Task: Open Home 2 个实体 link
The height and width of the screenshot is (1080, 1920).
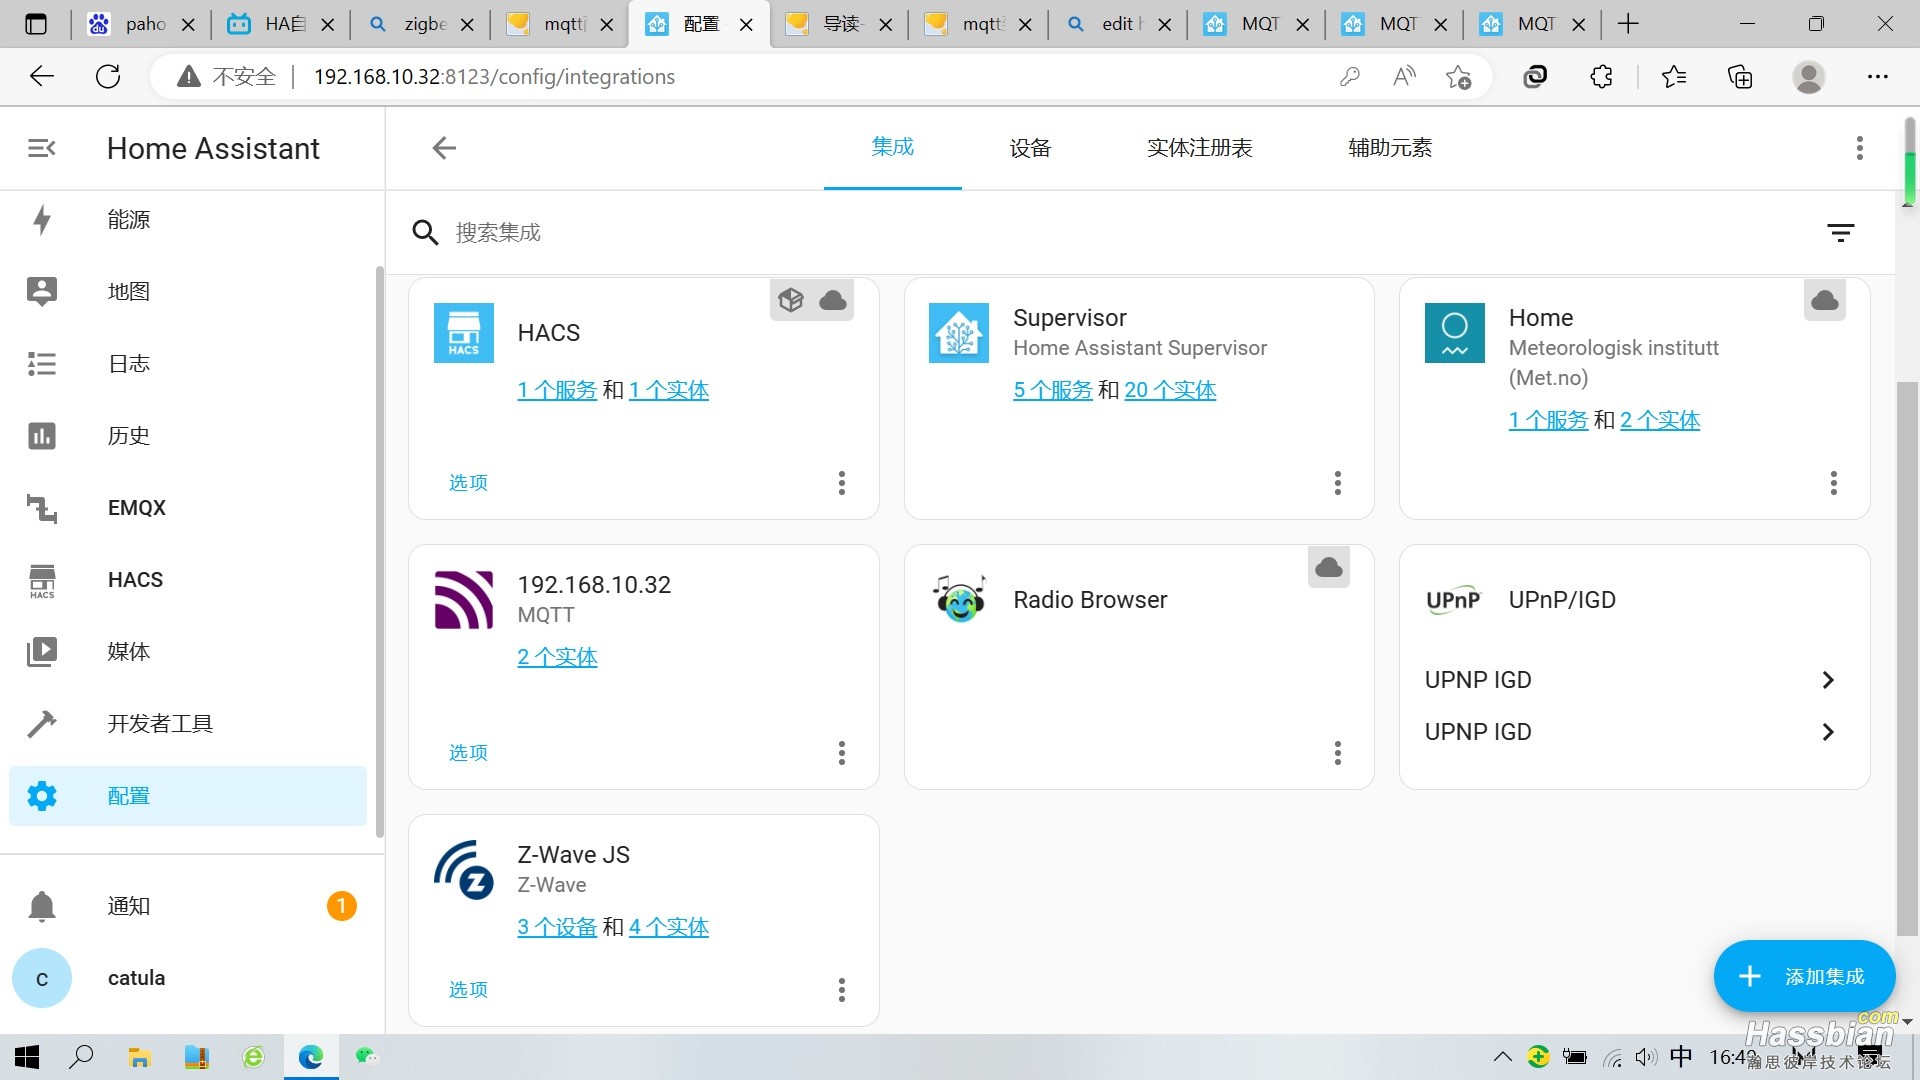Action: (x=1660, y=420)
